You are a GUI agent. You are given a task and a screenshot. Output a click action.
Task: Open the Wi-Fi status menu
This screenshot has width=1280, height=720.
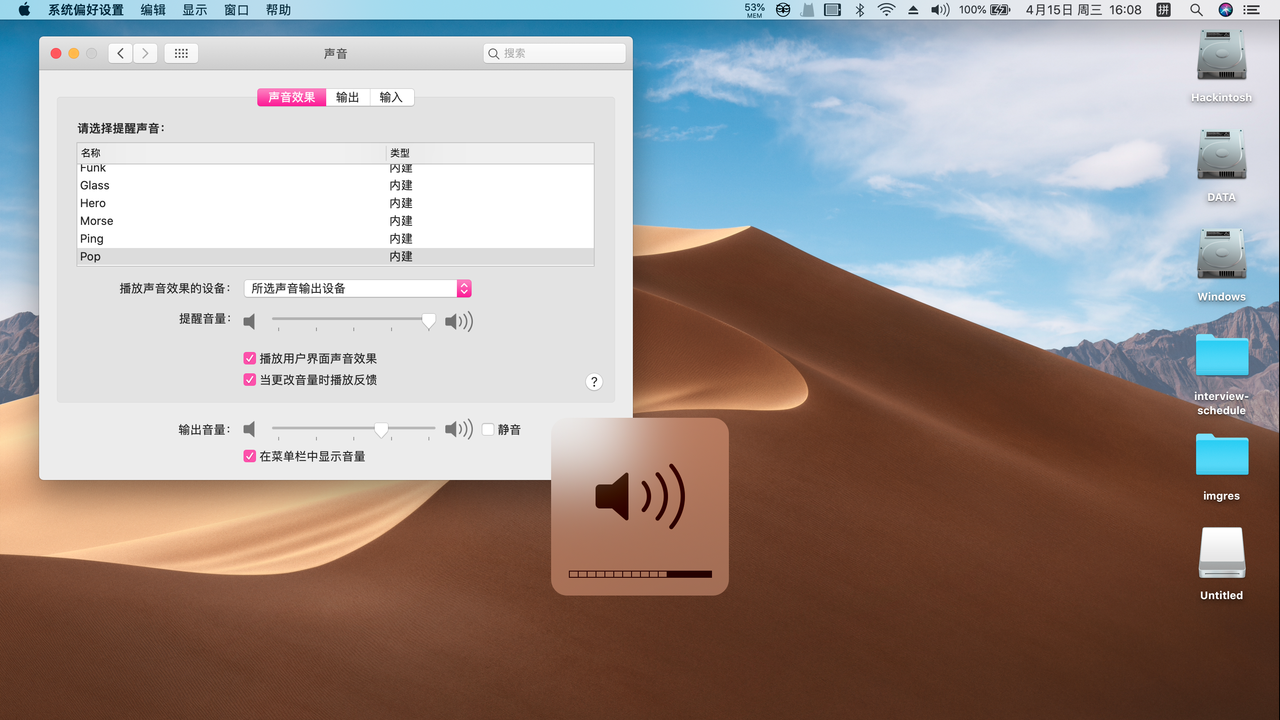tap(886, 10)
